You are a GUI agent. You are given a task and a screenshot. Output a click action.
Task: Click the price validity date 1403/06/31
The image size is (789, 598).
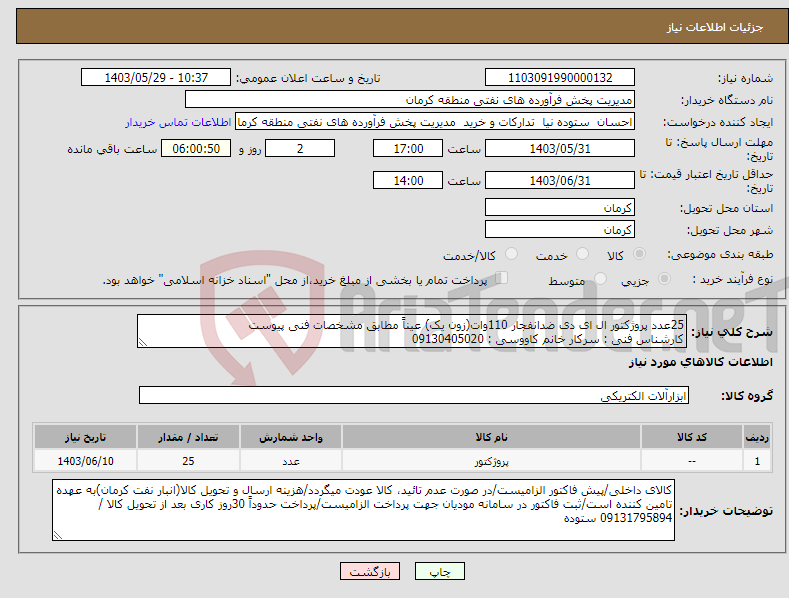[x=560, y=180]
